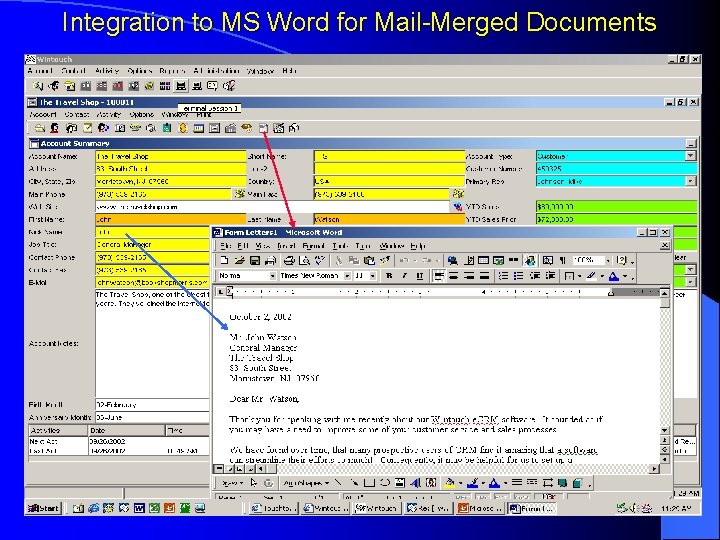Image resolution: width=720 pixels, height=540 pixels.
Task: Open the Times New Roman font dropdown
Action: 347,276
